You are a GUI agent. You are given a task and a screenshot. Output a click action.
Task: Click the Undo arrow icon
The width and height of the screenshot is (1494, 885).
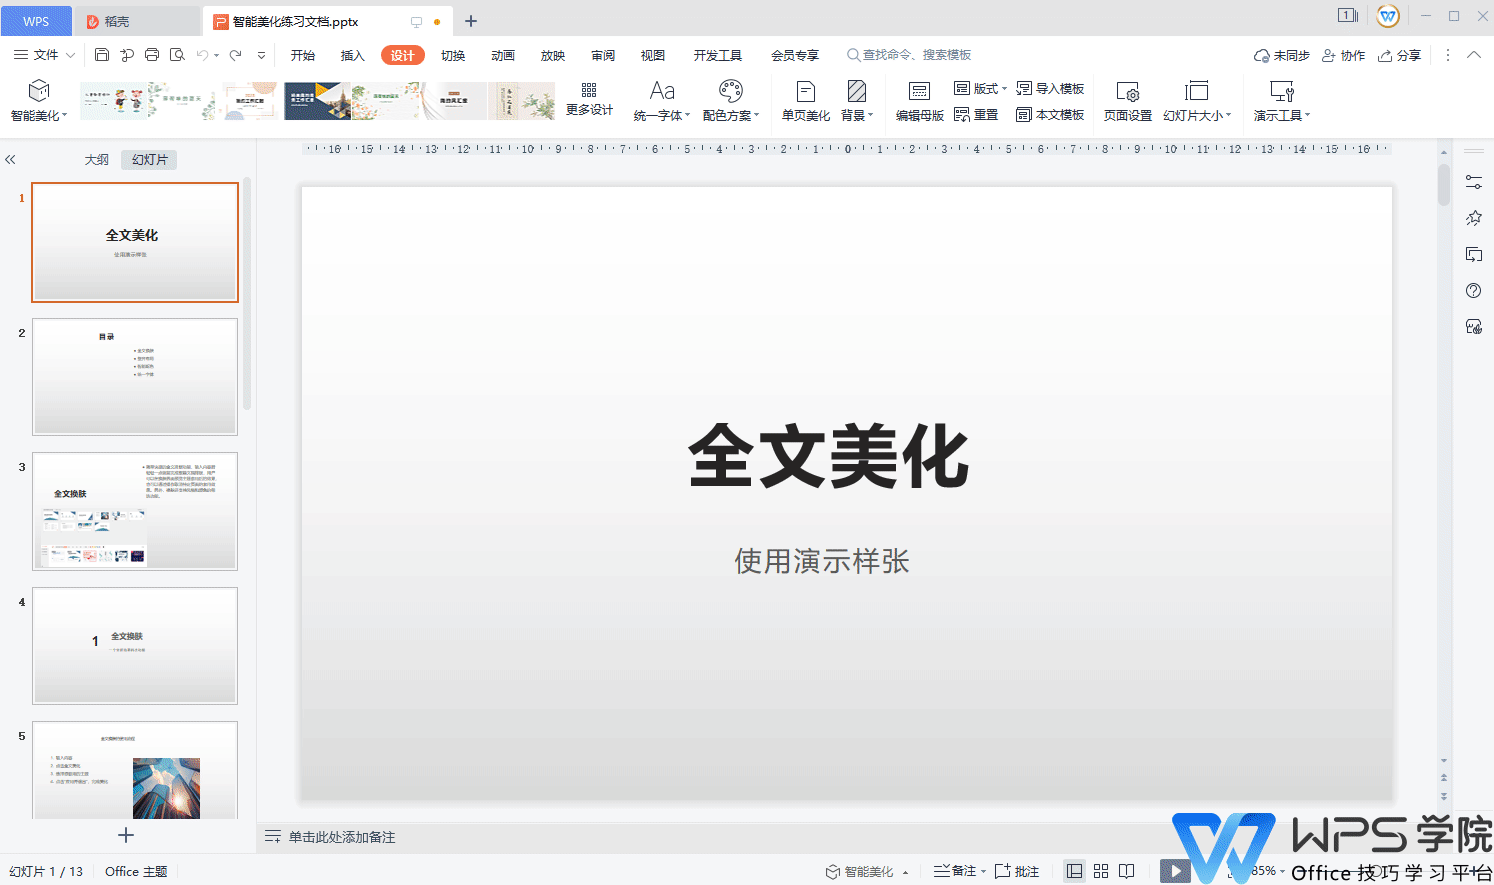click(203, 55)
